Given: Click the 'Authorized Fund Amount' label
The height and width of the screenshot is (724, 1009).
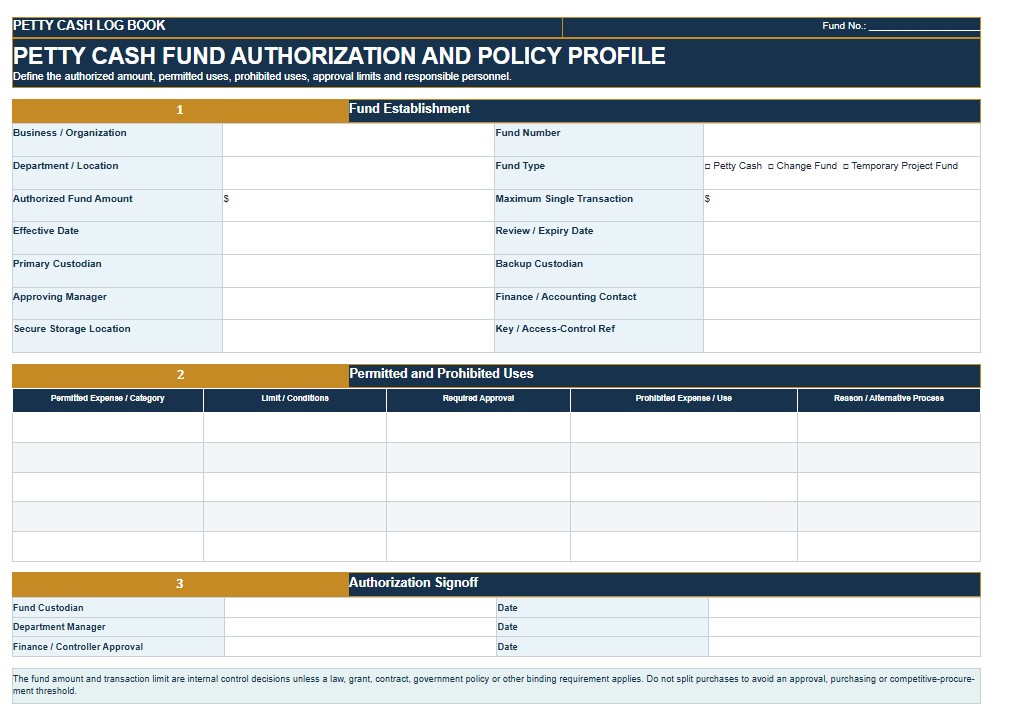Looking at the screenshot, I should click(73, 199).
